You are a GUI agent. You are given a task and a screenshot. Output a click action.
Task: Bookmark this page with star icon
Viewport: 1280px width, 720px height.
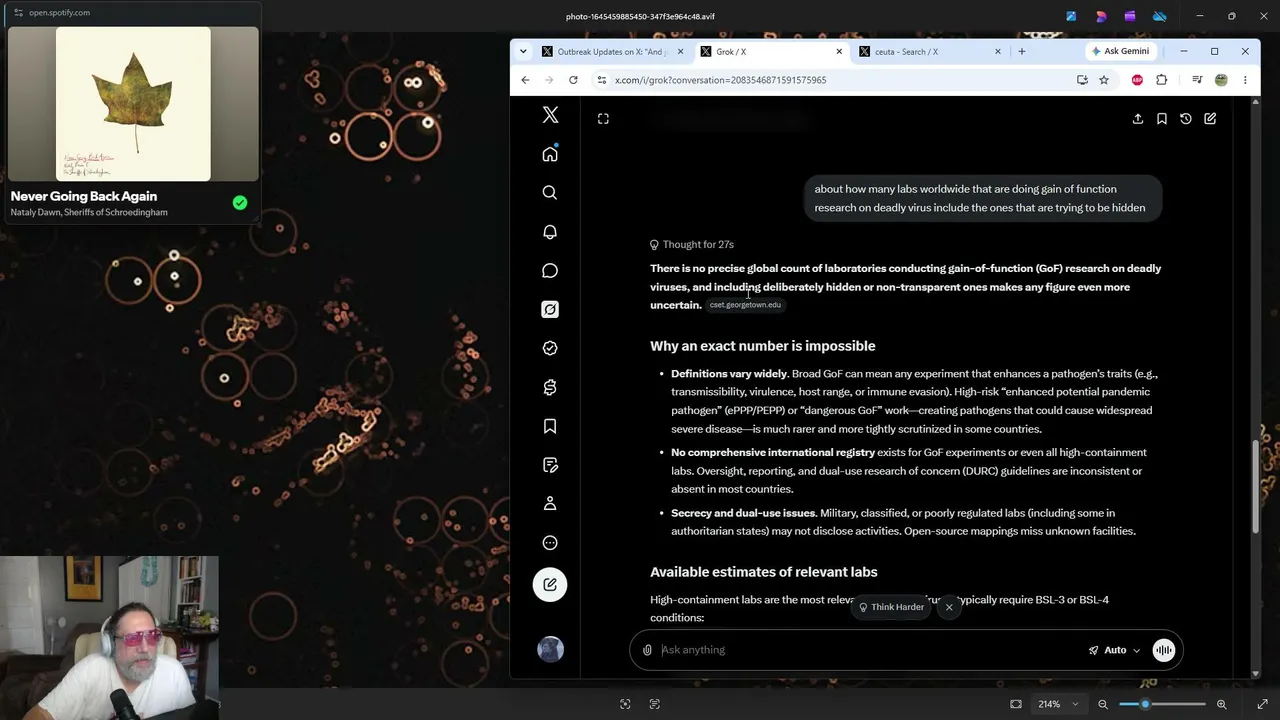pyautogui.click(x=1104, y=80)
